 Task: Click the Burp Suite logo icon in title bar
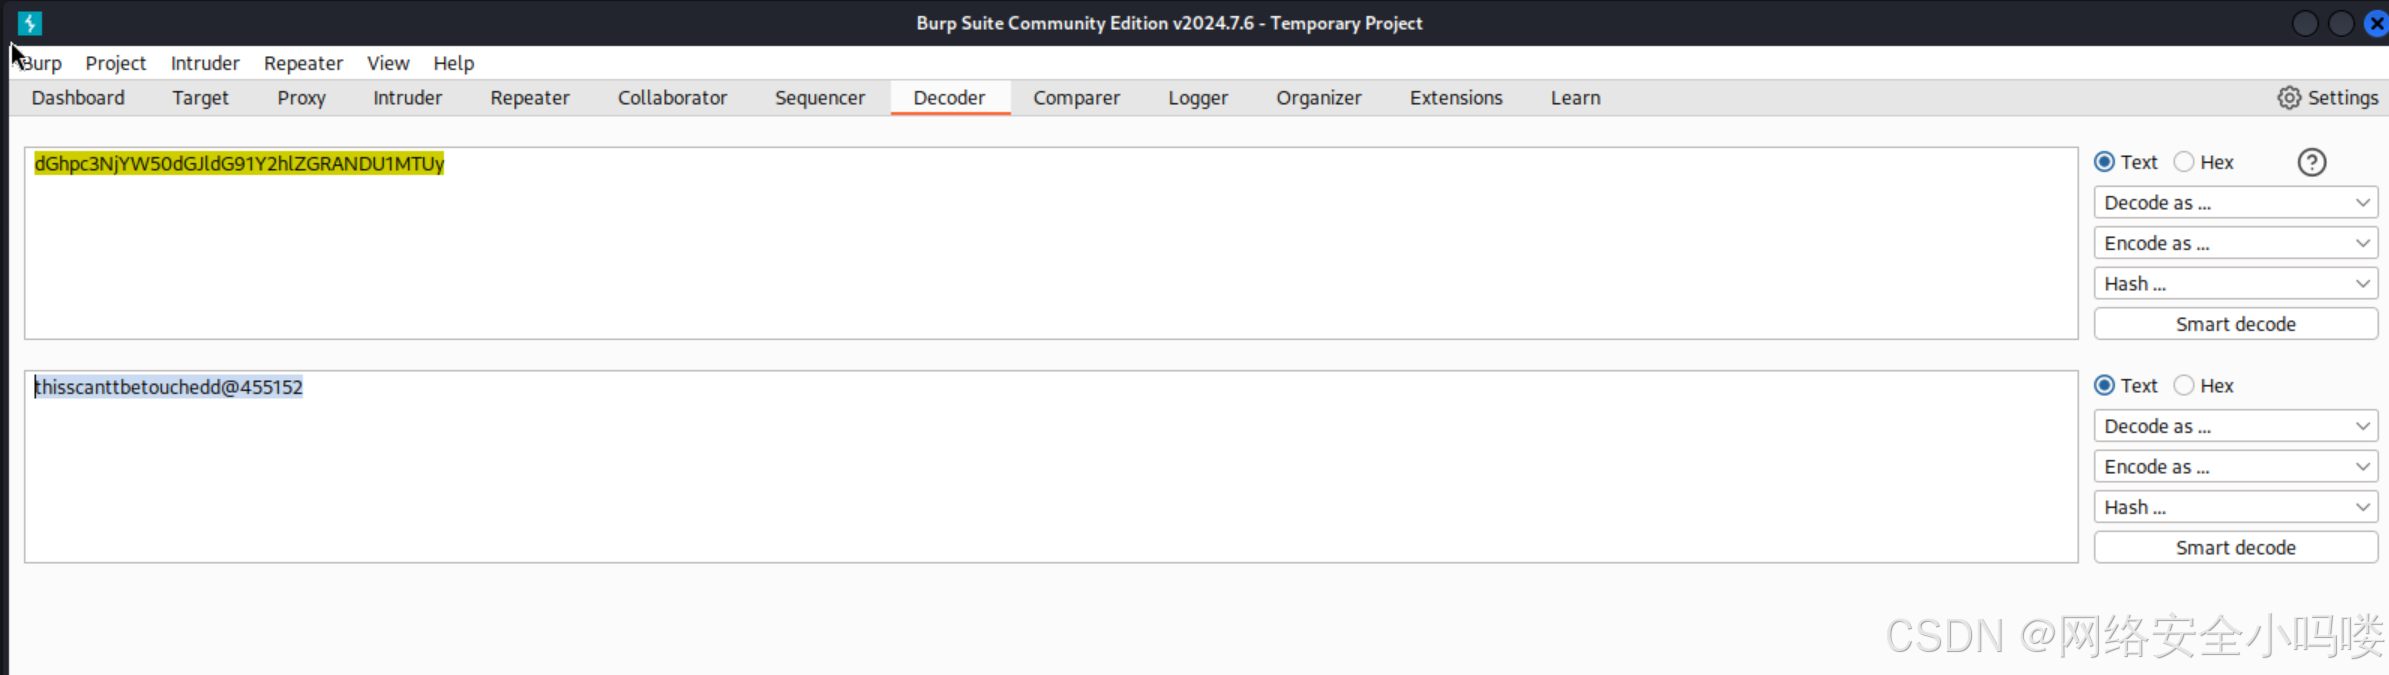click(x=30, y=23)
